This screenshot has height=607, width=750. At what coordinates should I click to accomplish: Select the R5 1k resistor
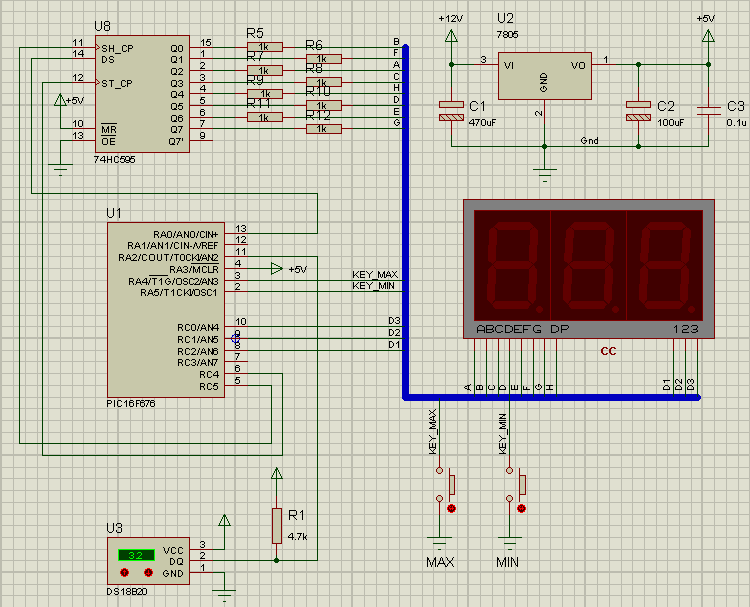tap(264, 46)
